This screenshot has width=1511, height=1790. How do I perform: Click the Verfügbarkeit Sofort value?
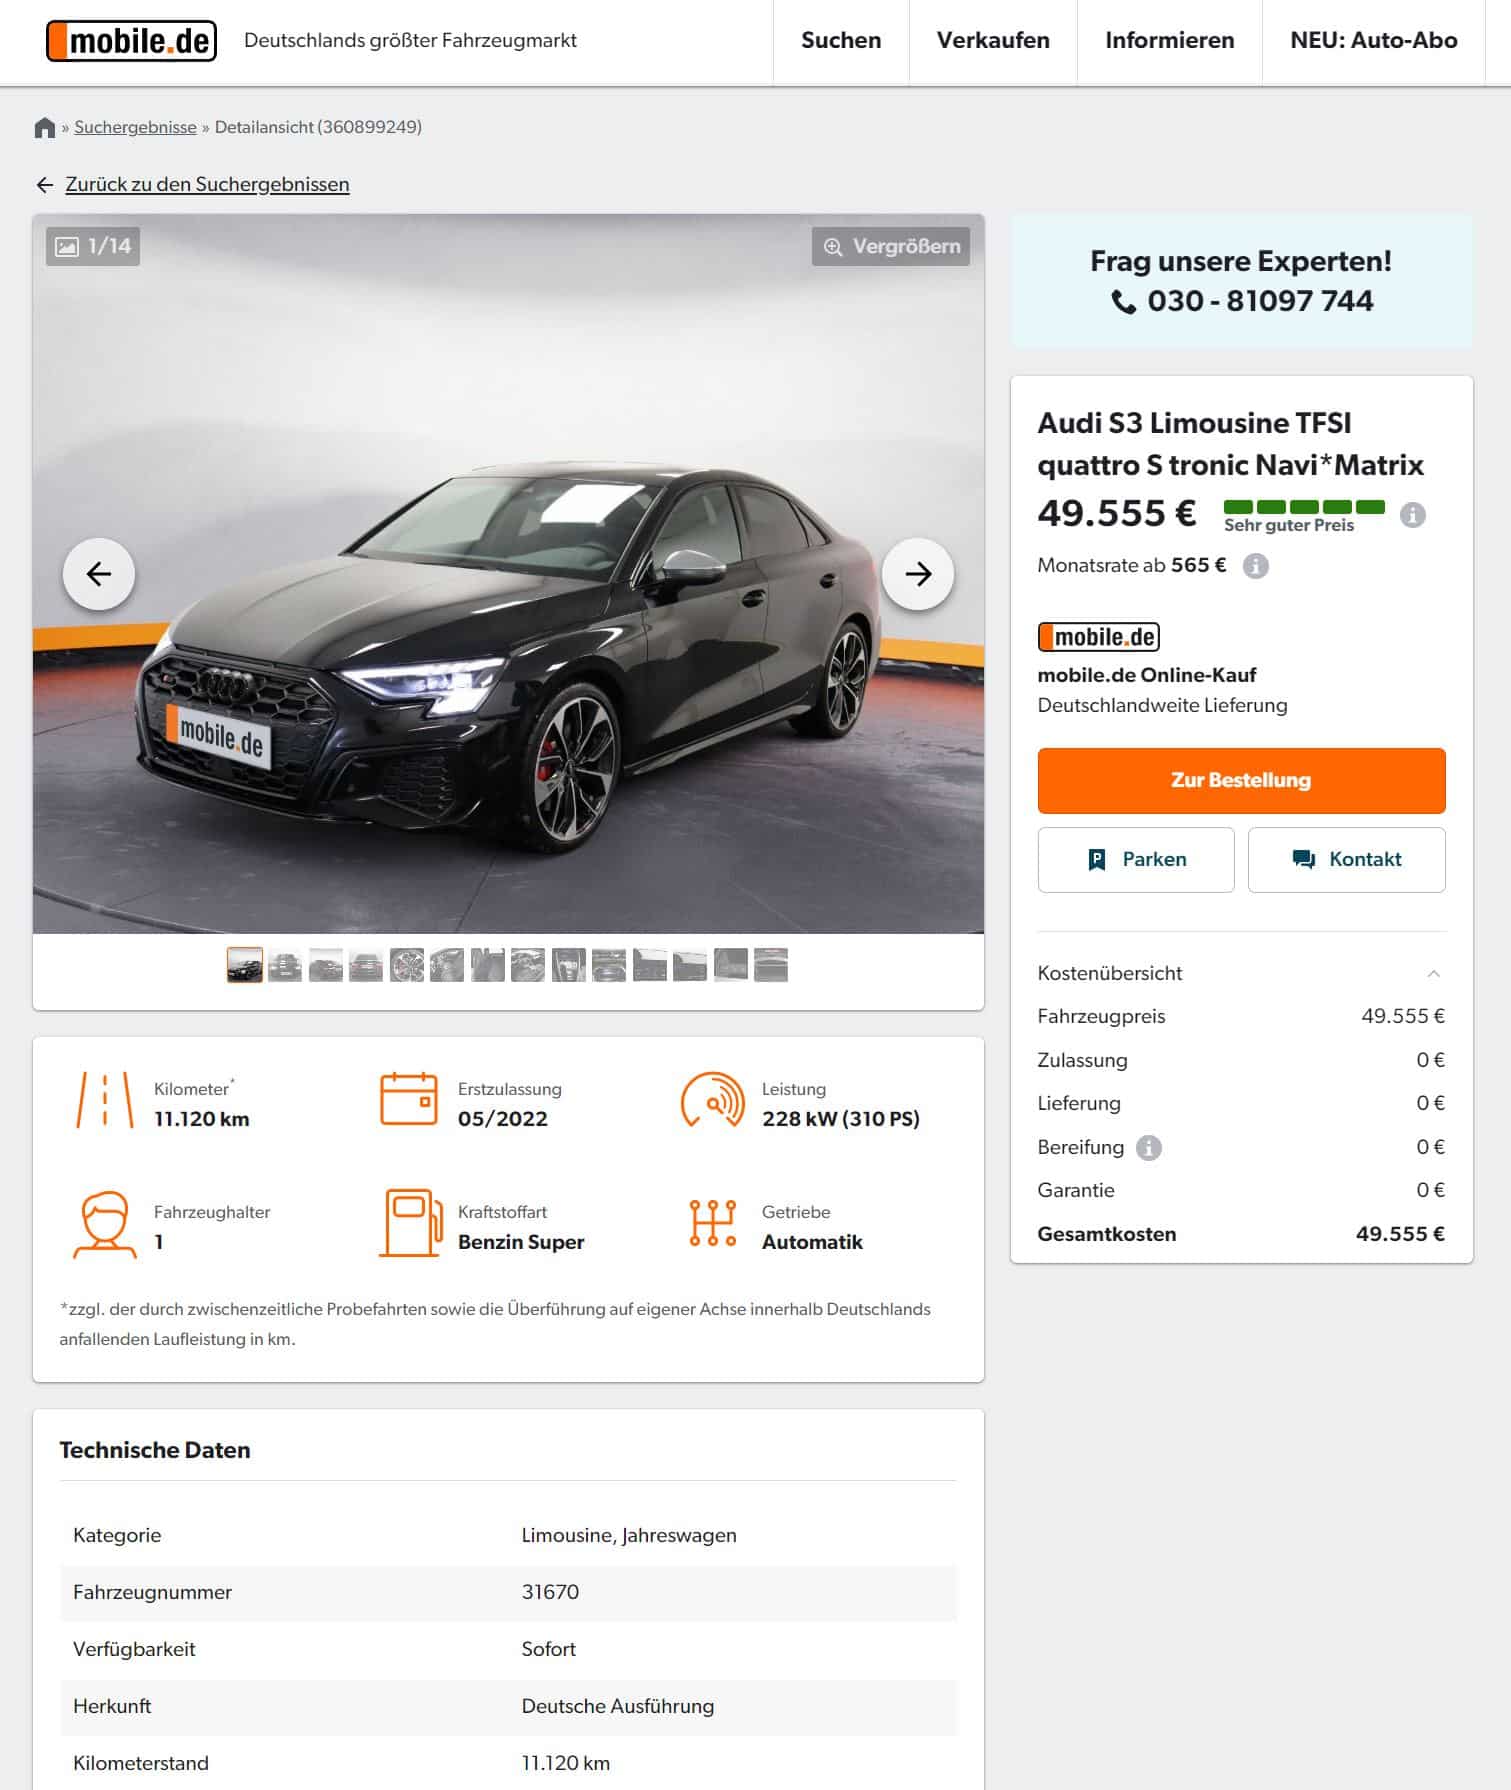click(548, 1649)
